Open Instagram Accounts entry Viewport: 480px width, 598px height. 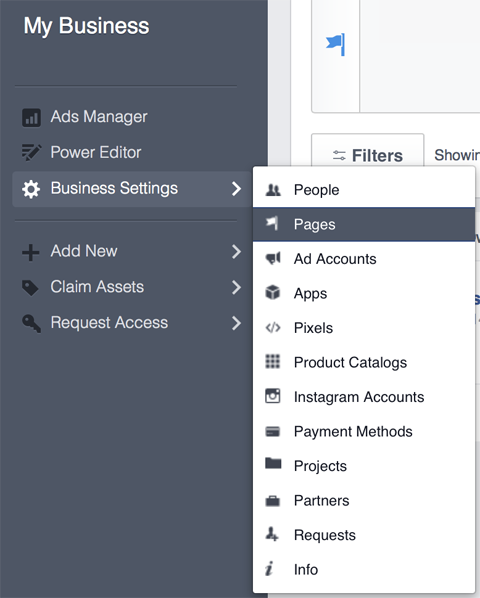[x=364, y=397]
